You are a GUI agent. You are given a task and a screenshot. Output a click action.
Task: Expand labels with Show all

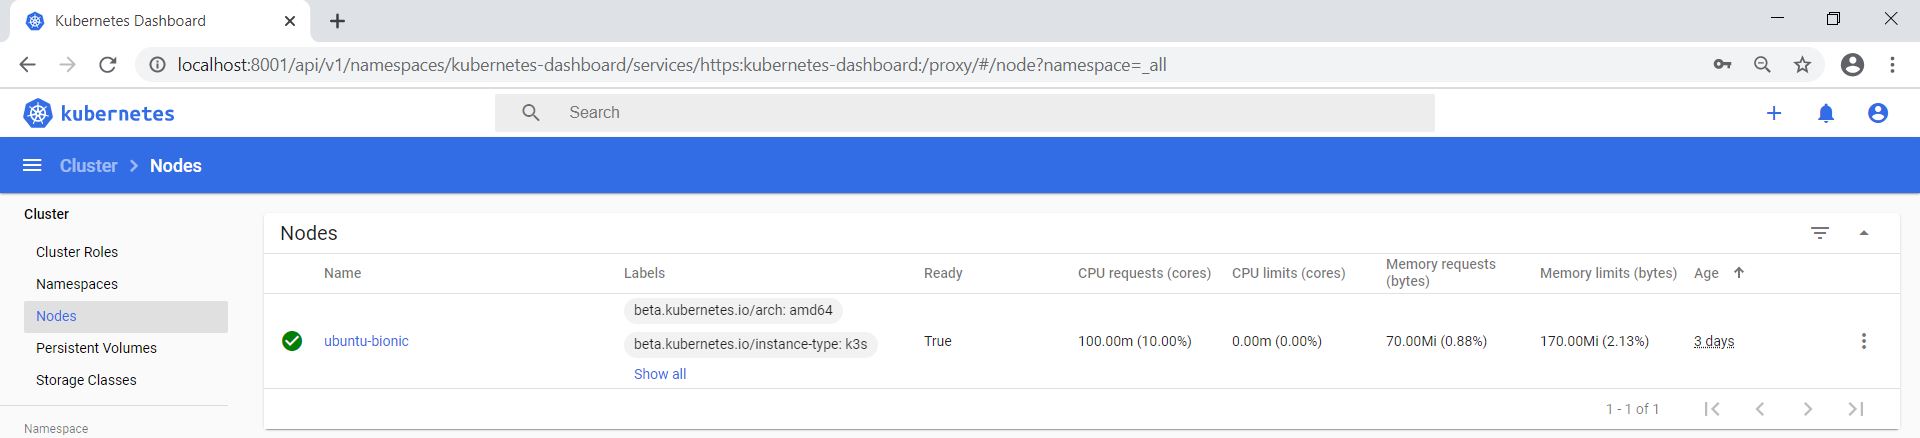[x=659, y=374]
